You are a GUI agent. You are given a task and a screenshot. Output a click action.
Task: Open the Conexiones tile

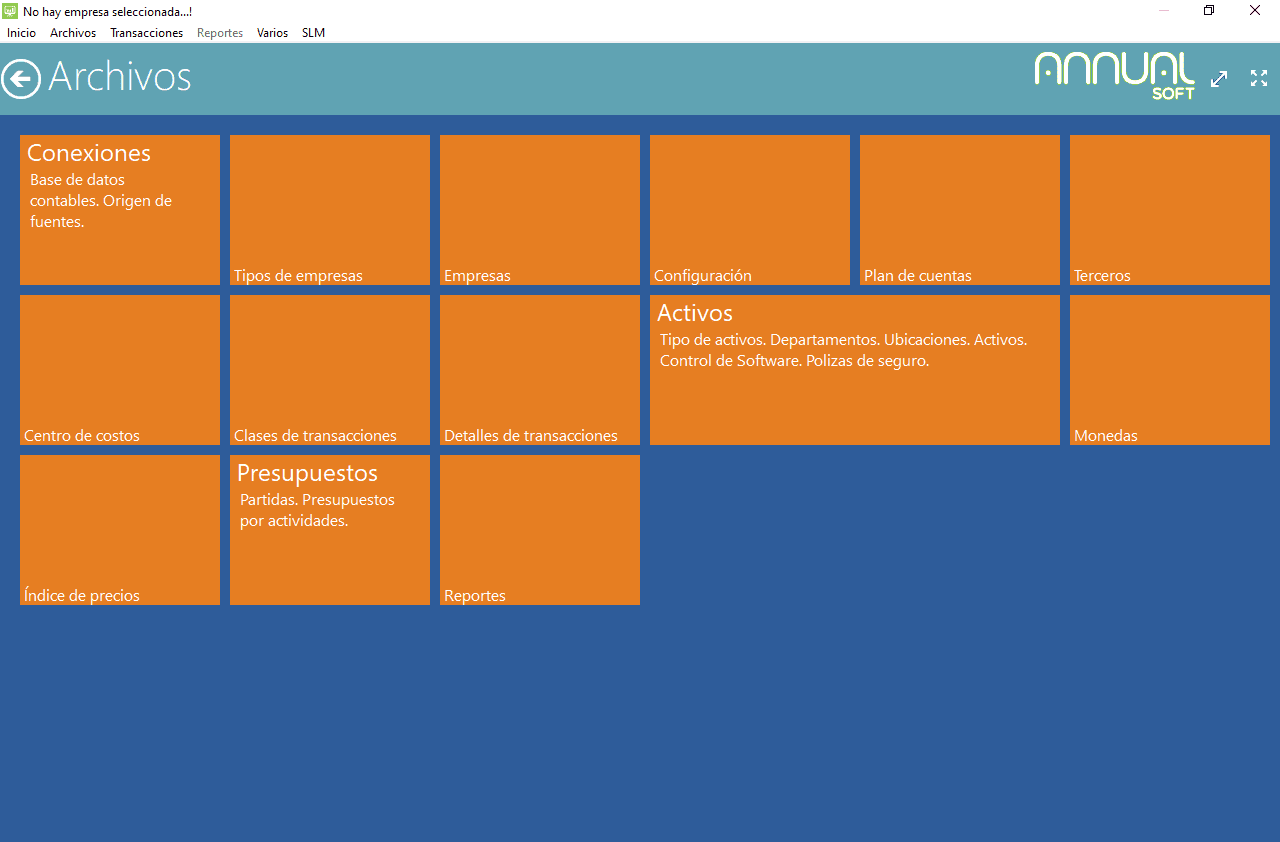[x=120, y=210]
